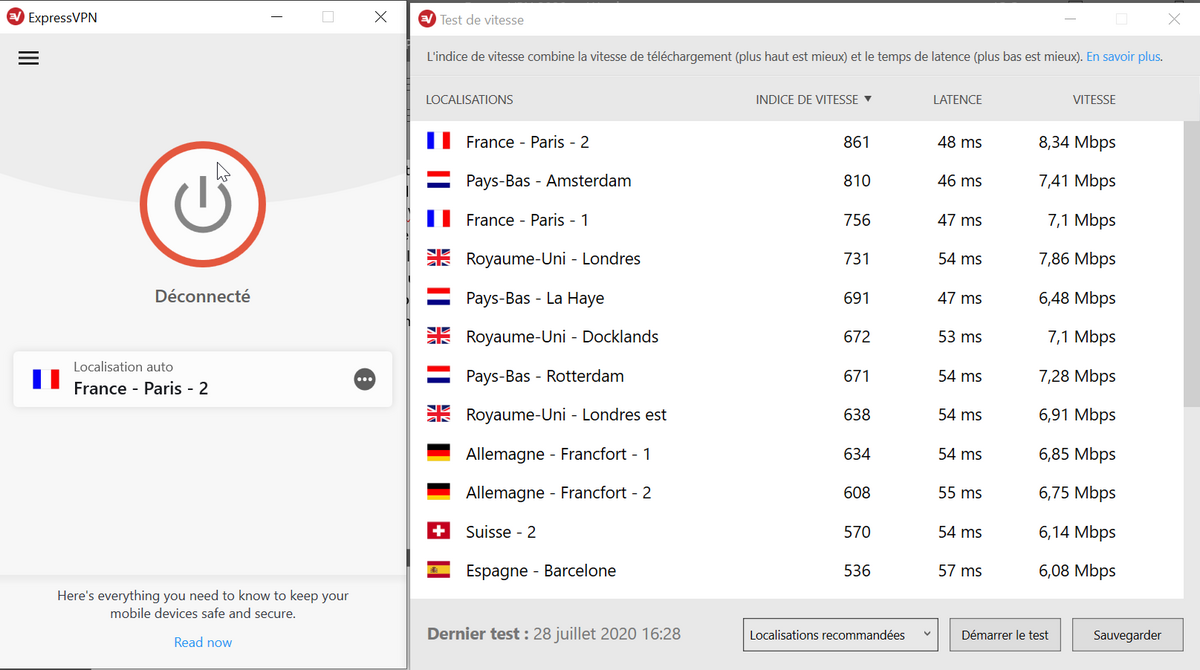This screenshot has height=670, width=1200.
Task: Select Pays-Bas - Rotterdam row
Action: (797, 376)
